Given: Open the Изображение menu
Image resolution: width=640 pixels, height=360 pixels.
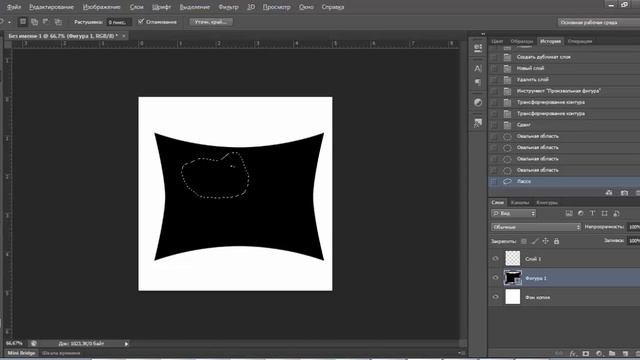Looking at the screenshot, I should click(x=101, y=7).
